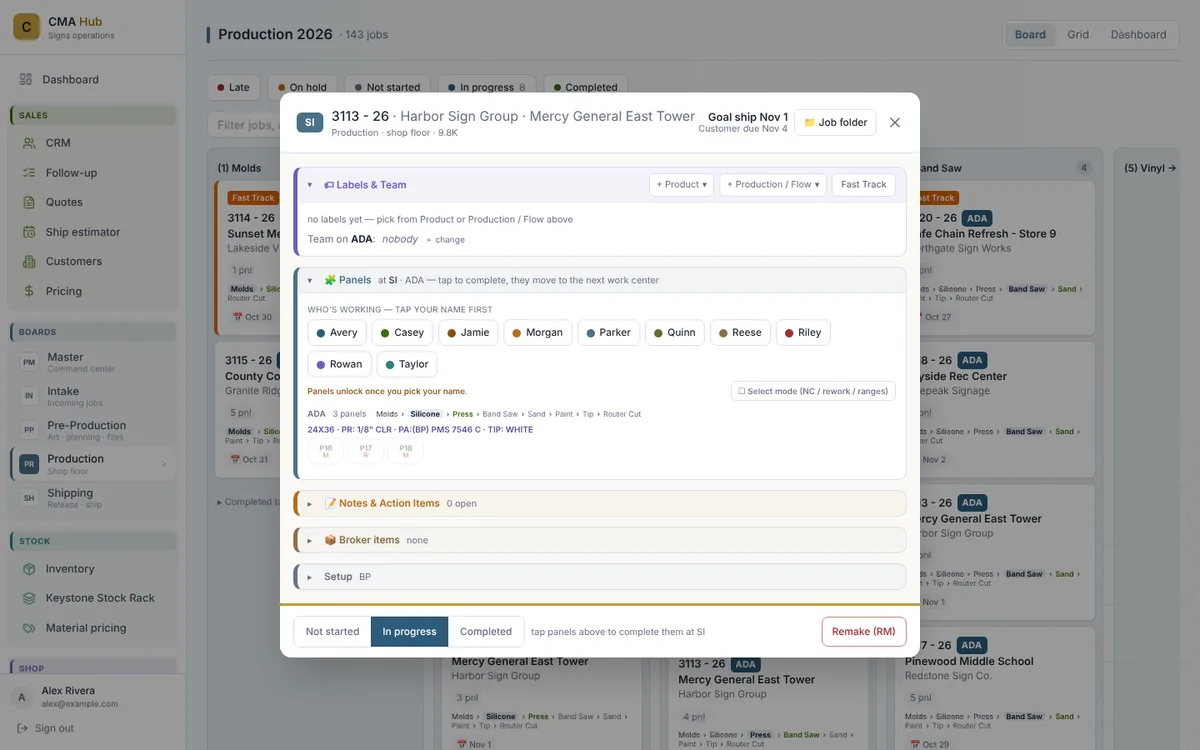Click the Customers building icon
1200x750 pixels.
[29, 261]
